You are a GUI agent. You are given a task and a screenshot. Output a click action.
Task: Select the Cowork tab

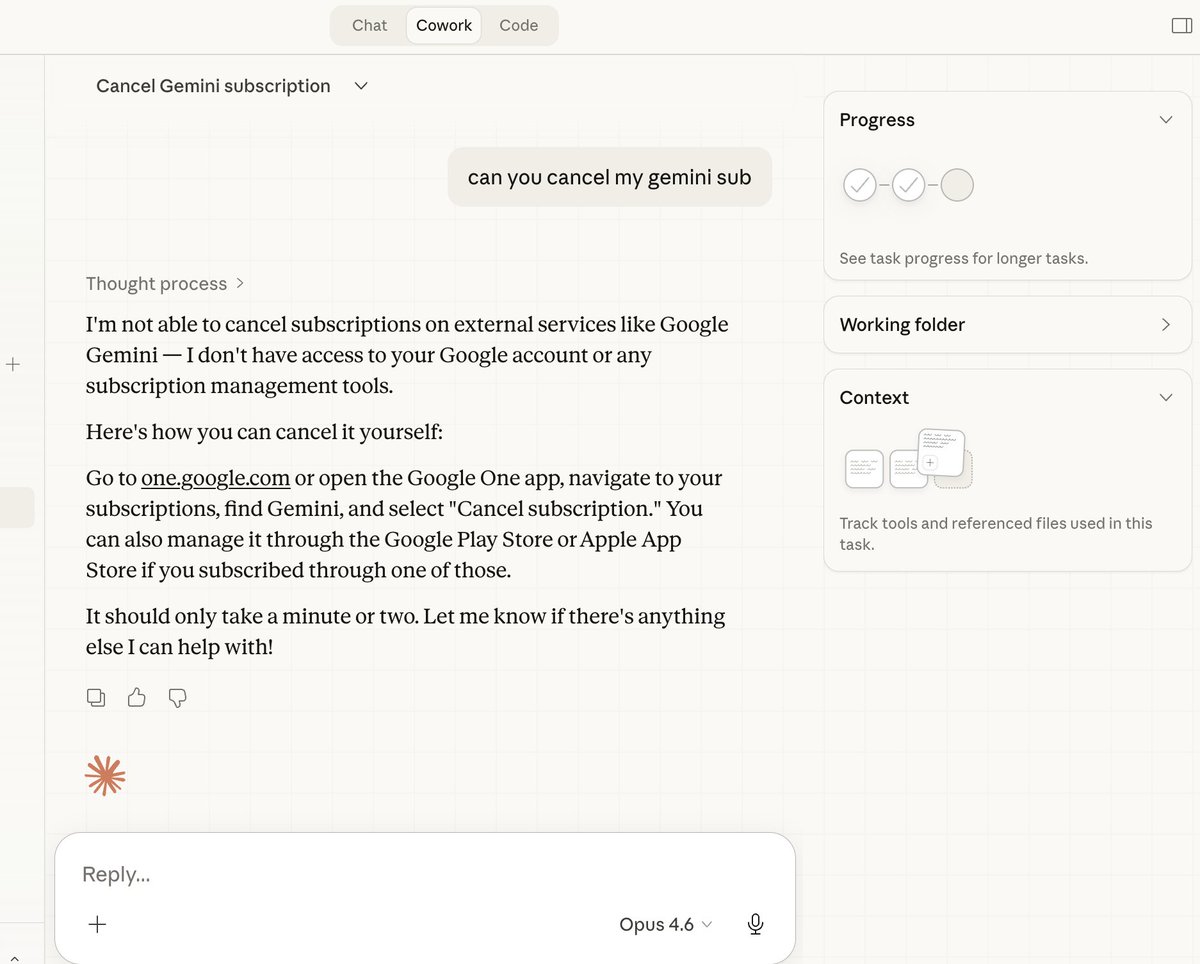click(x=444, y=26)
